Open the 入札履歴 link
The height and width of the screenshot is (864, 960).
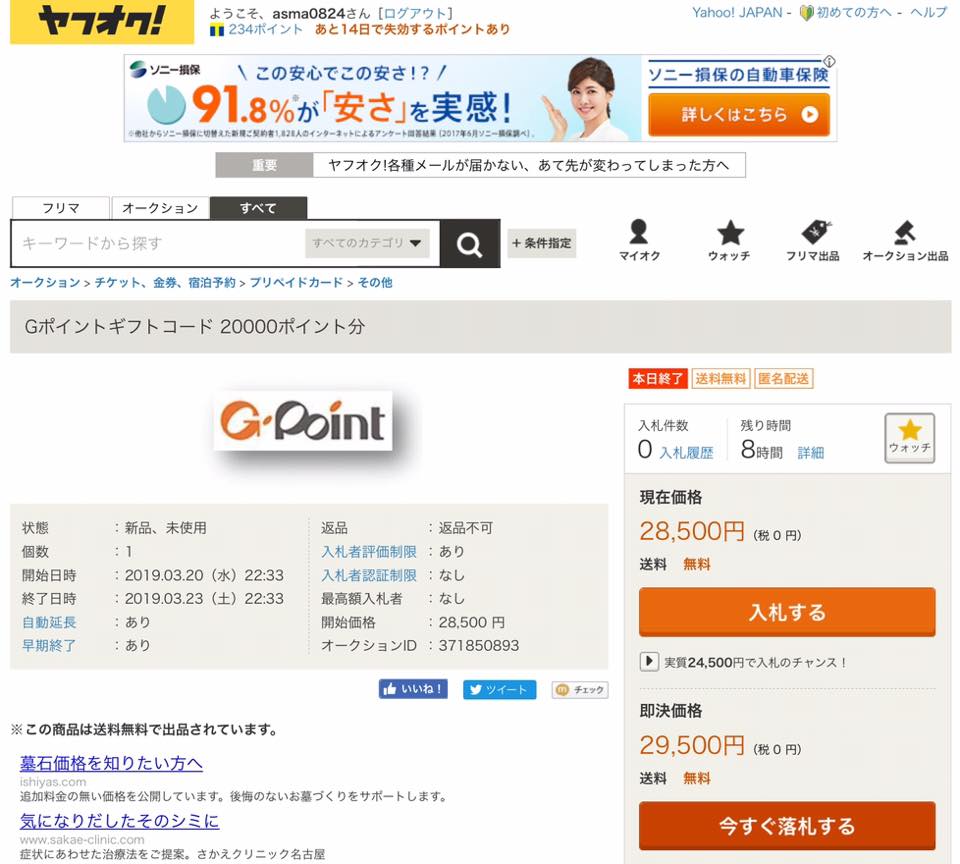pos(686,453)
